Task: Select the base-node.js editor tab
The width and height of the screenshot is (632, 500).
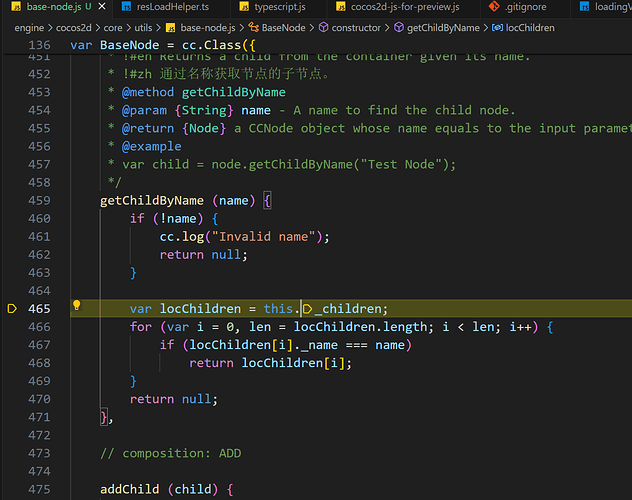Action: (x=56, y=7)
